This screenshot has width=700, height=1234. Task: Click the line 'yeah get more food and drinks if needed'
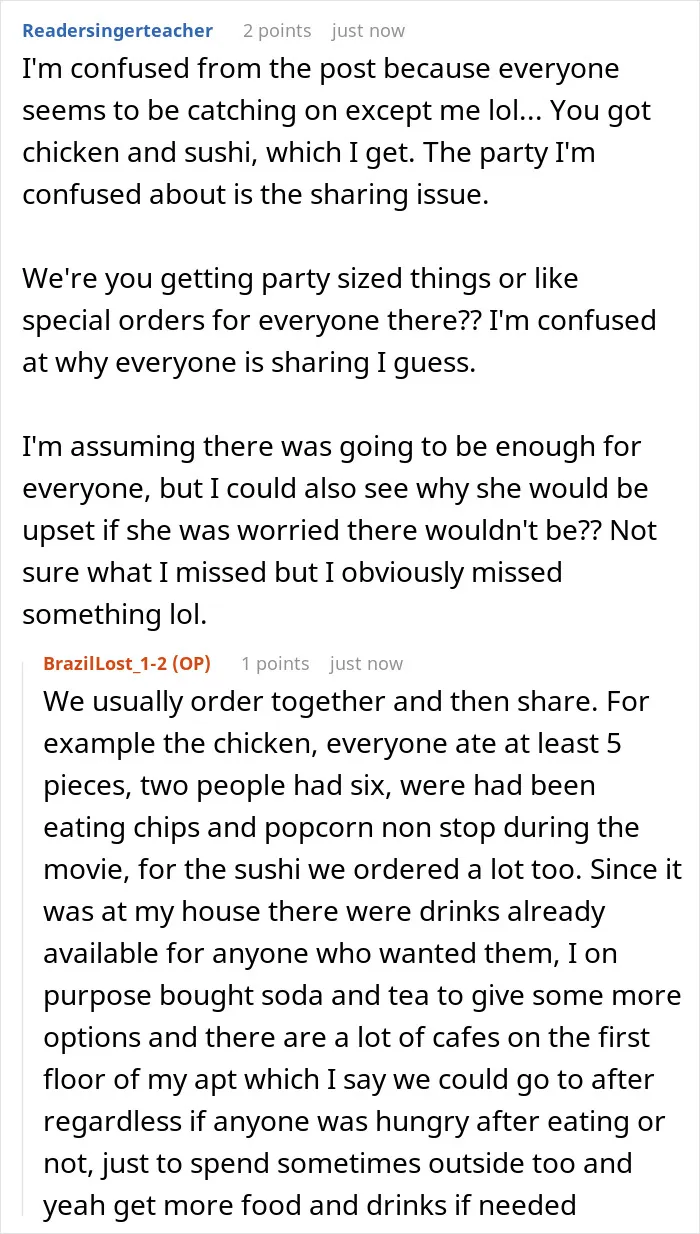[x=310, y=1205]
